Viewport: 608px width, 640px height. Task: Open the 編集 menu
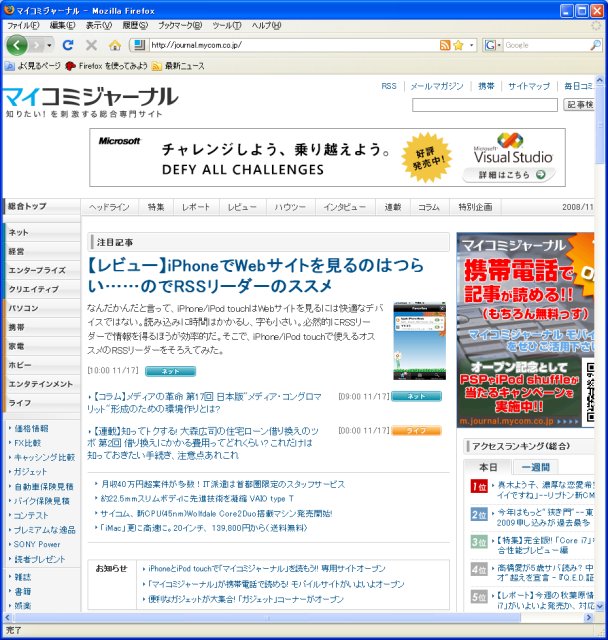[x=62, y=25]
